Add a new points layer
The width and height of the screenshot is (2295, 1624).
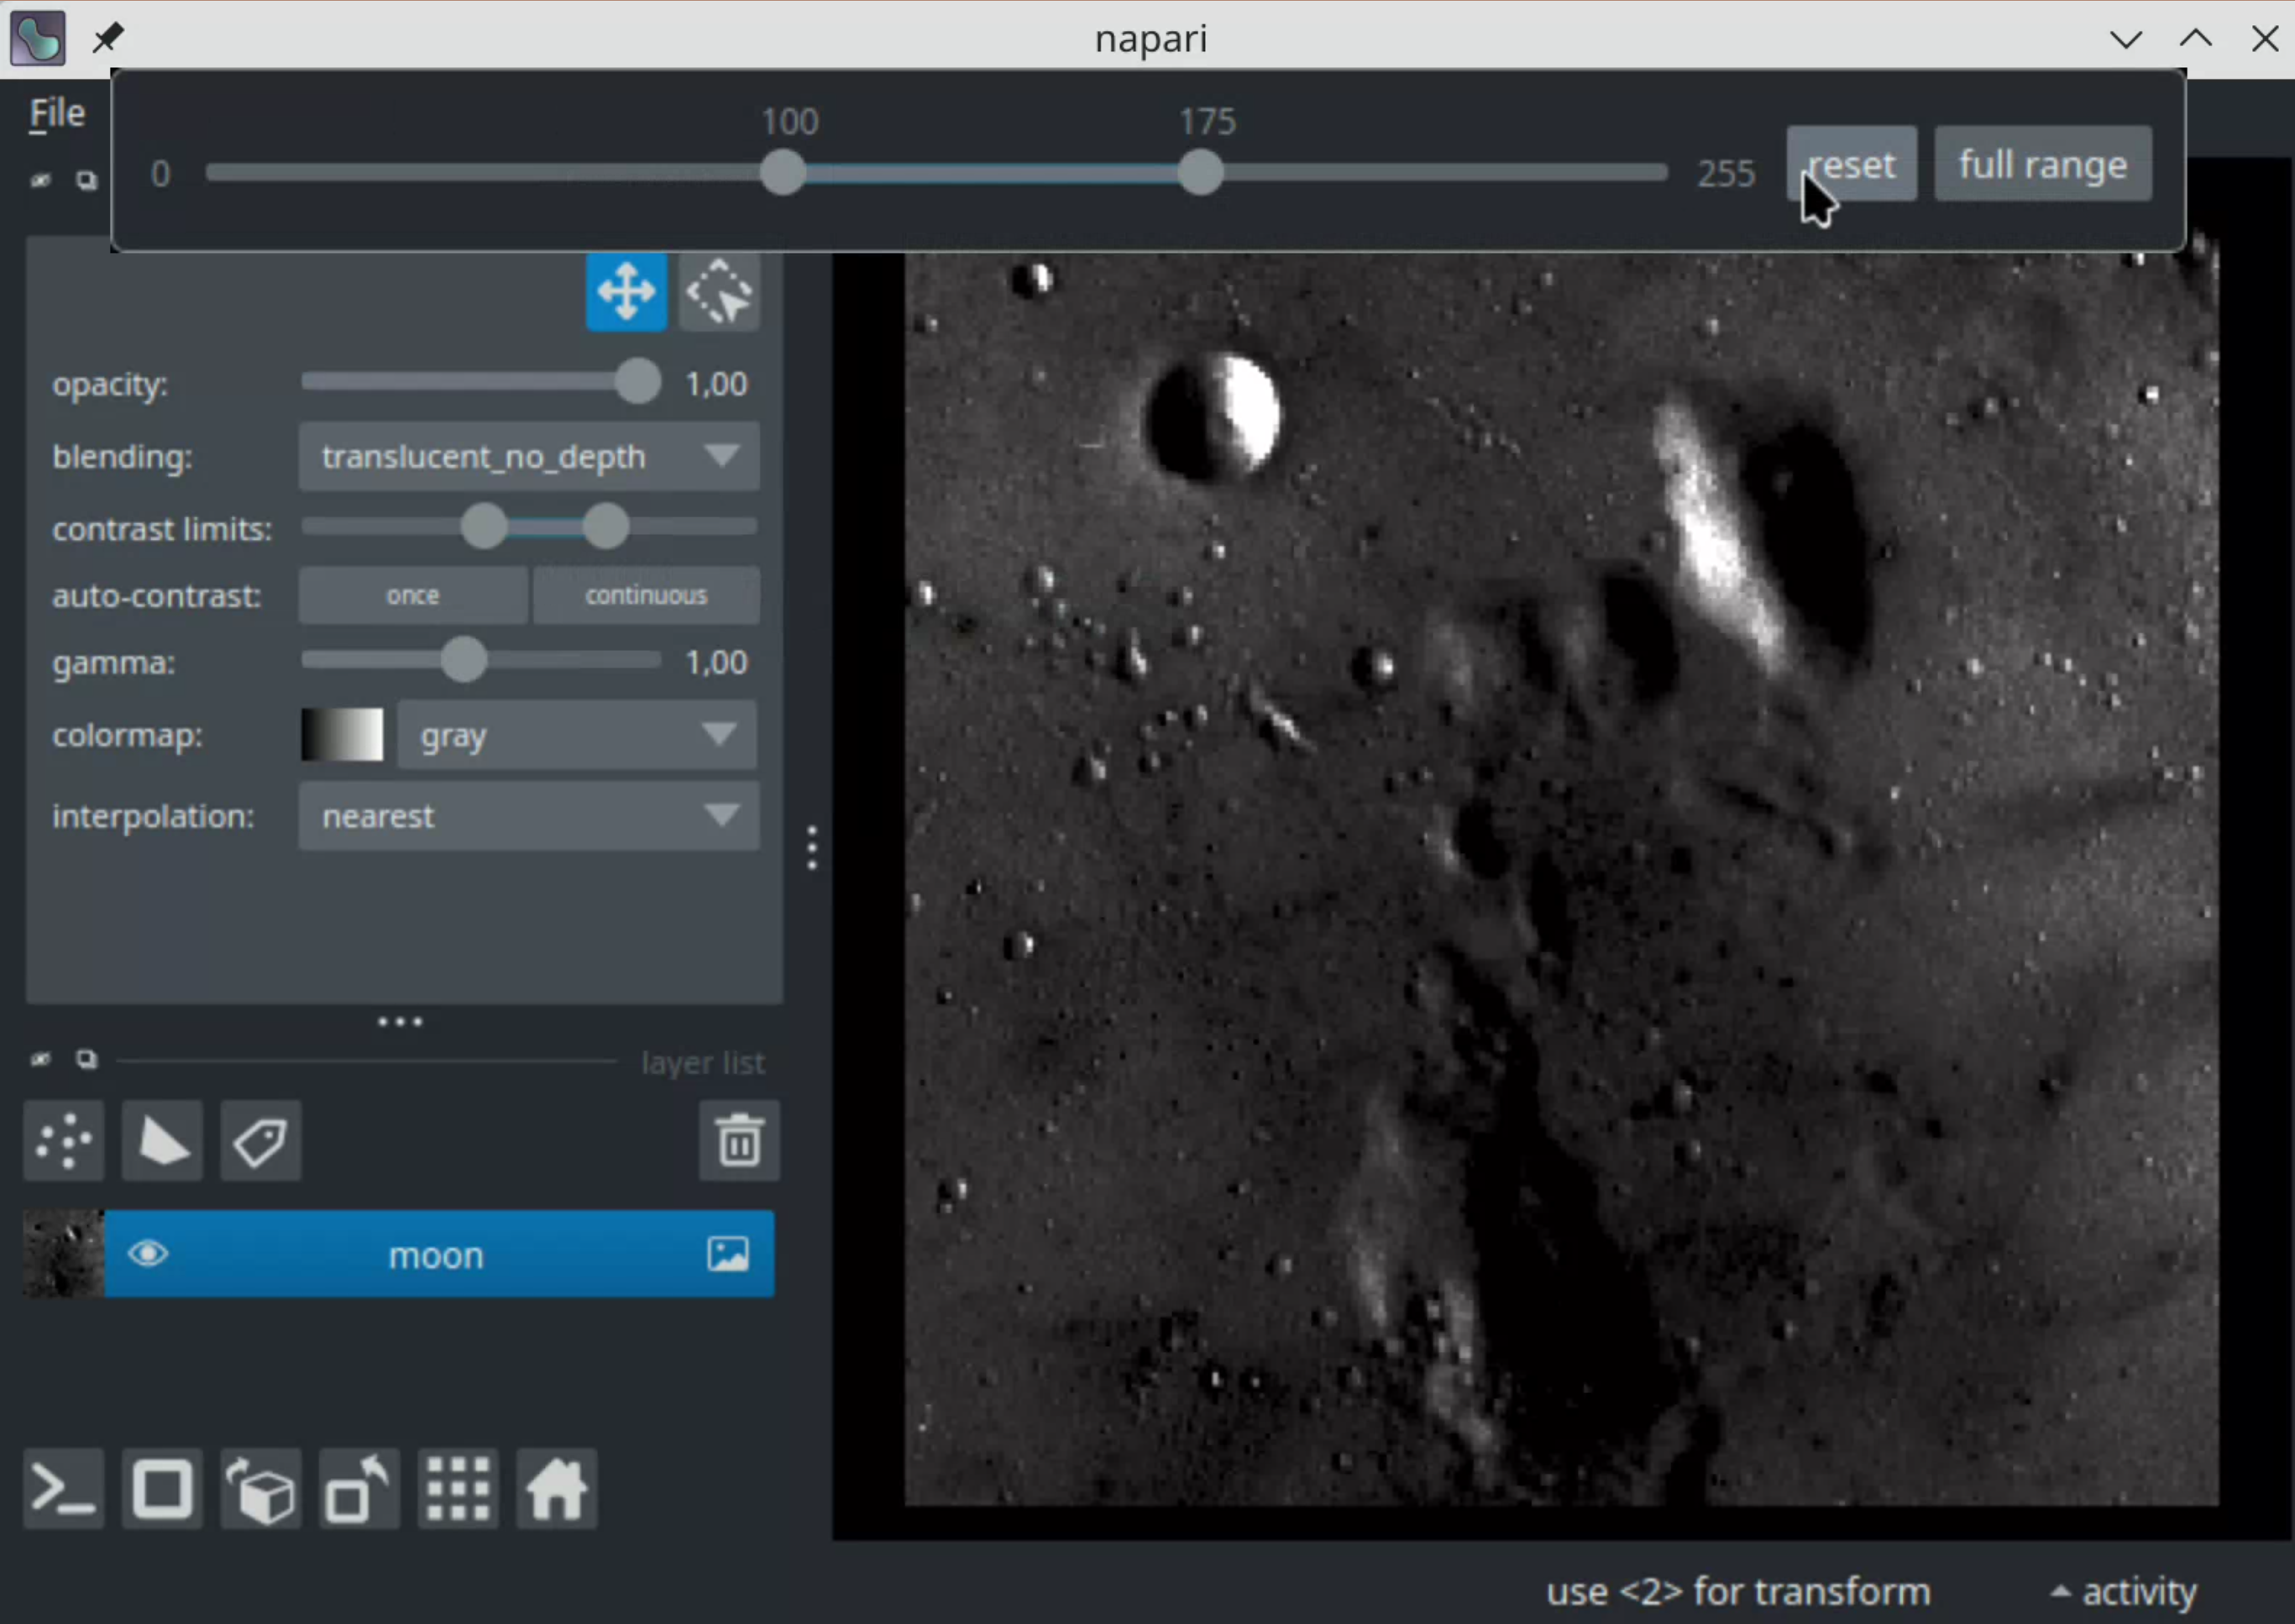coord(64,1141)
